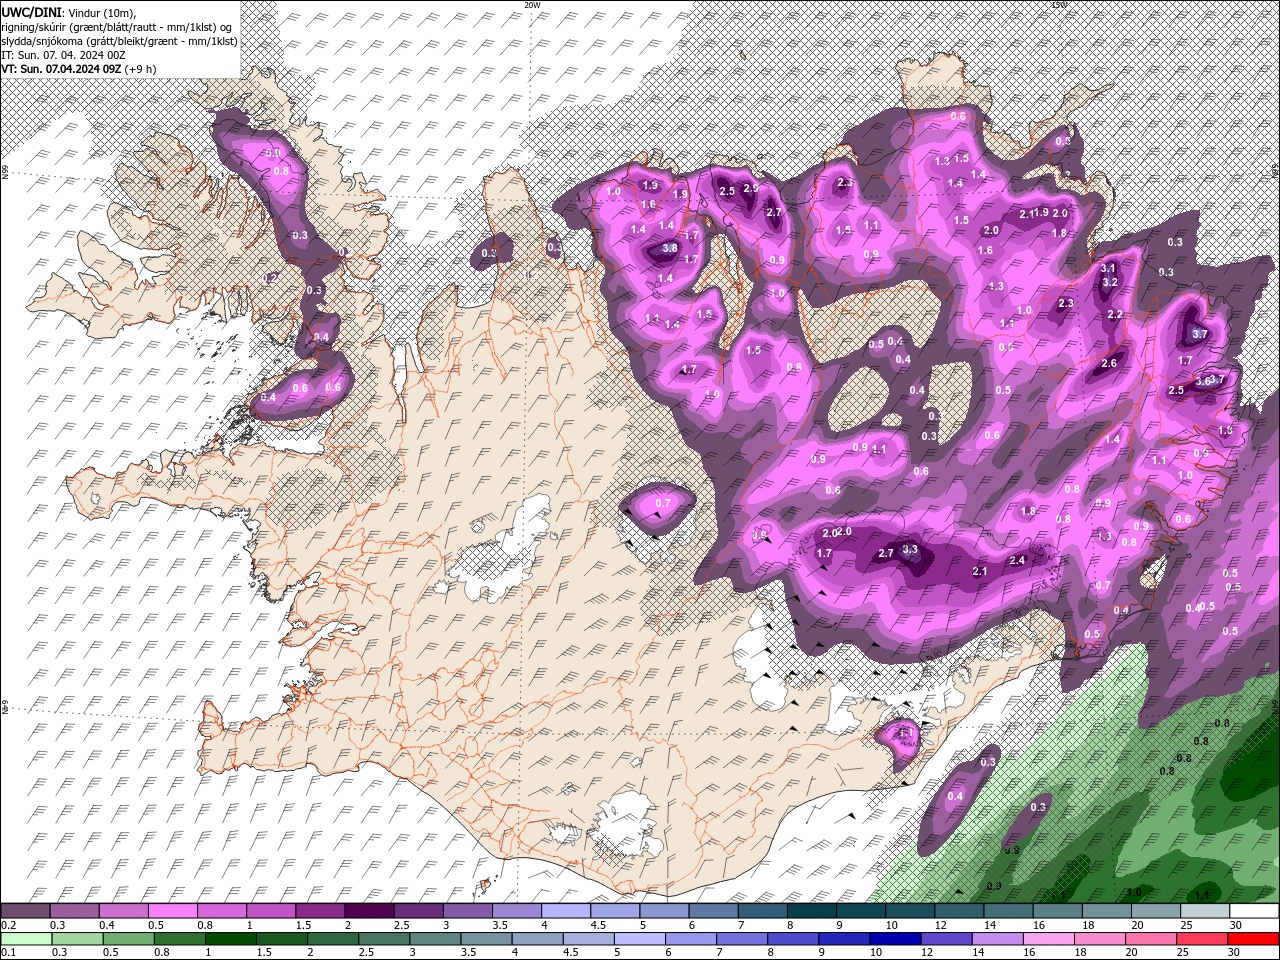Click the 3.2 snowfall value below 3.1
Screen dimensions: 1280x960
[1110, 282]
